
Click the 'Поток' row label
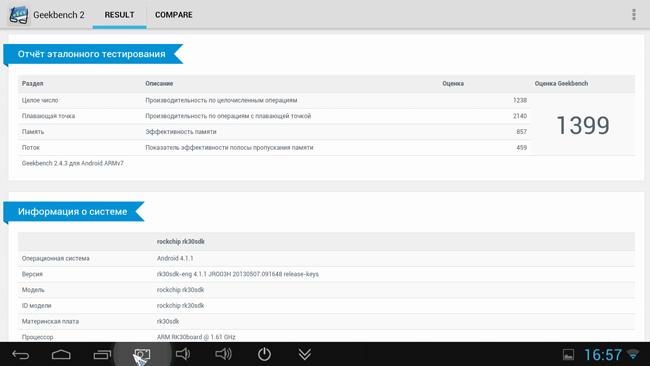(31, 148)
